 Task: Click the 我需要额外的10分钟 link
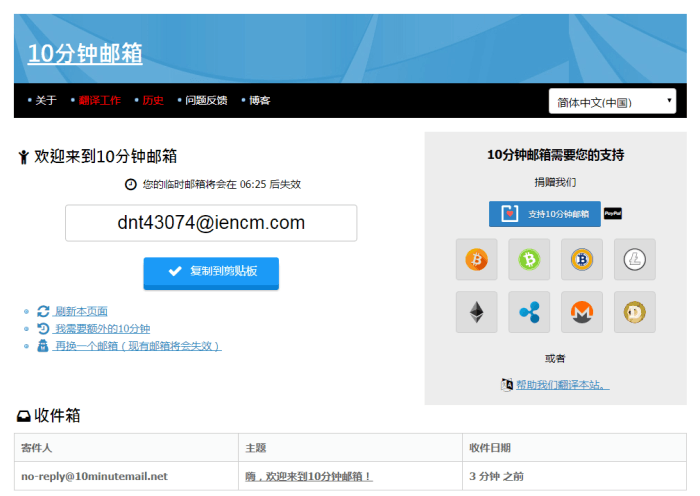102,329
